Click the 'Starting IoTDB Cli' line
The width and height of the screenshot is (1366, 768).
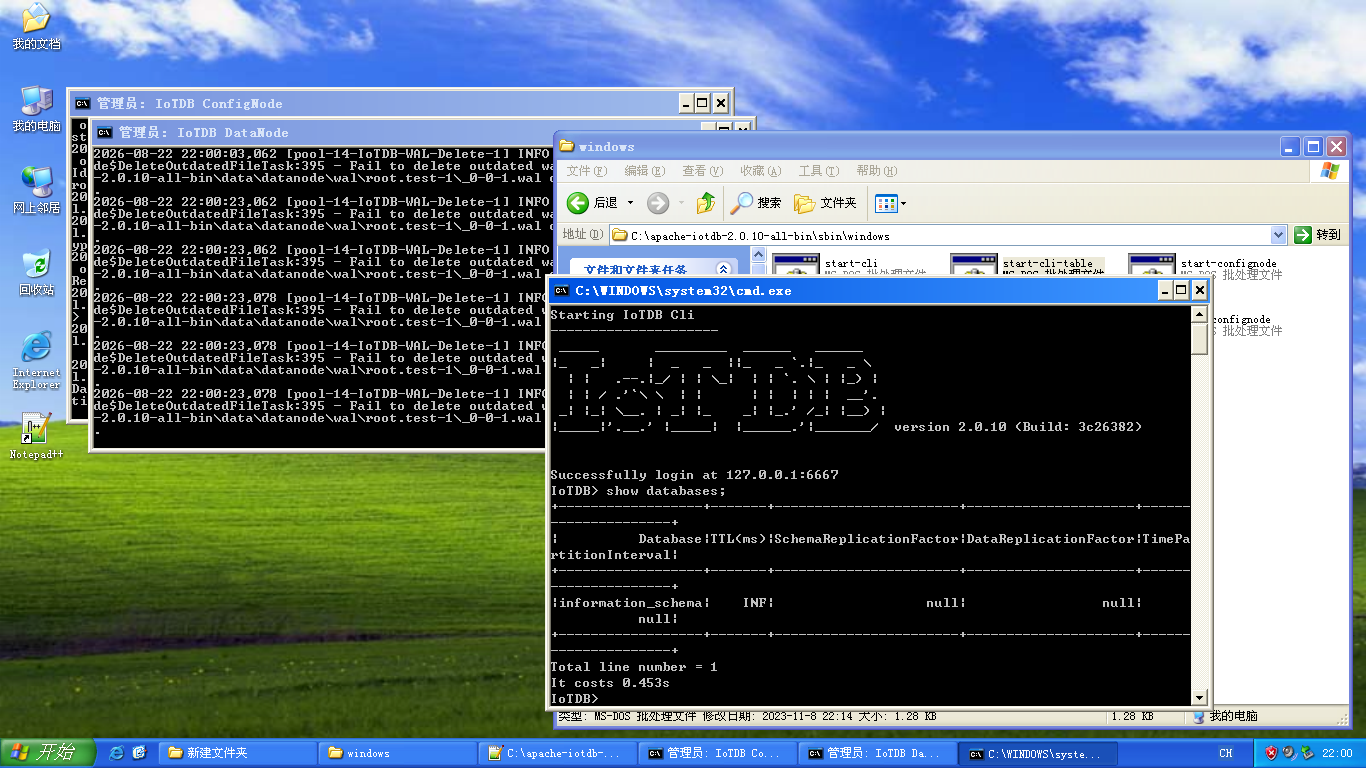(622, 315)
